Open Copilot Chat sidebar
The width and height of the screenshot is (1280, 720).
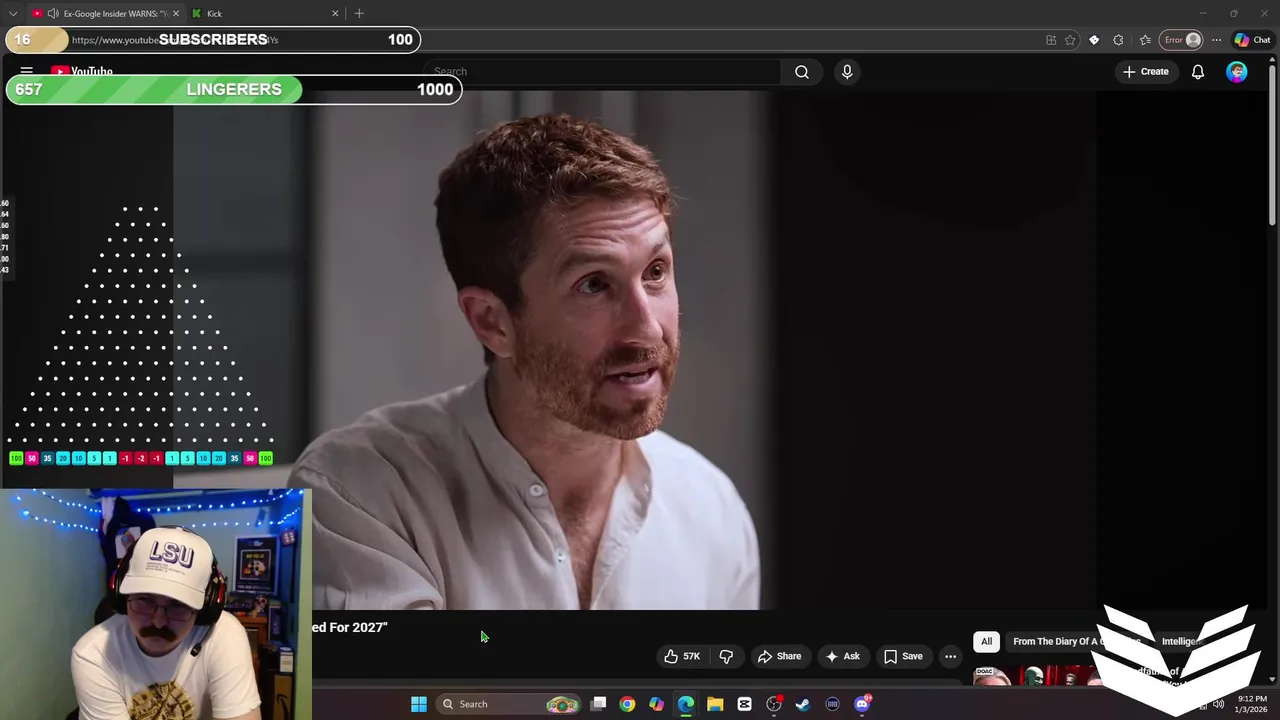pyautogui.click(x=1252, y=40)
